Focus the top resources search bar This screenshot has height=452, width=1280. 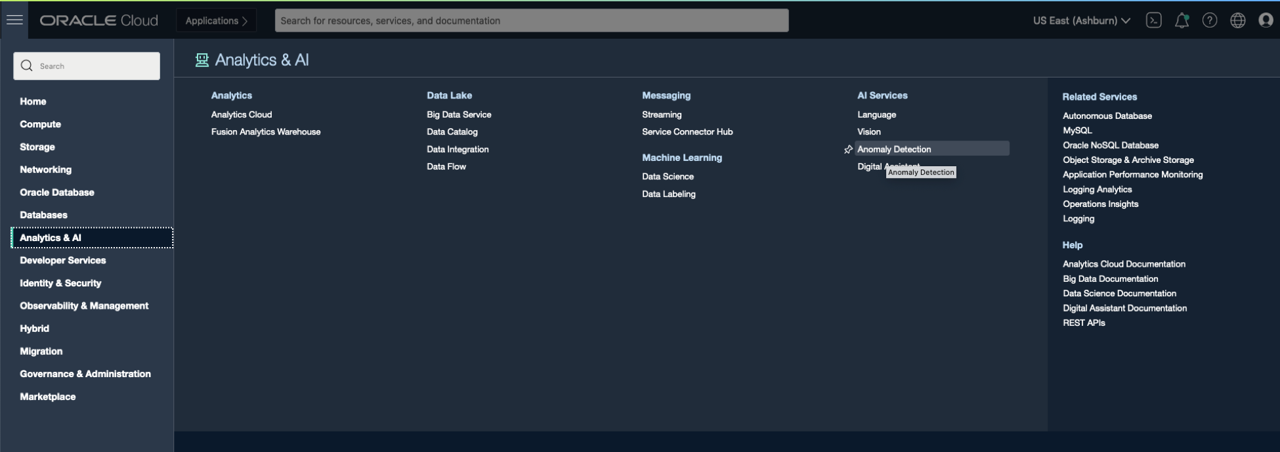pos(532,20)
